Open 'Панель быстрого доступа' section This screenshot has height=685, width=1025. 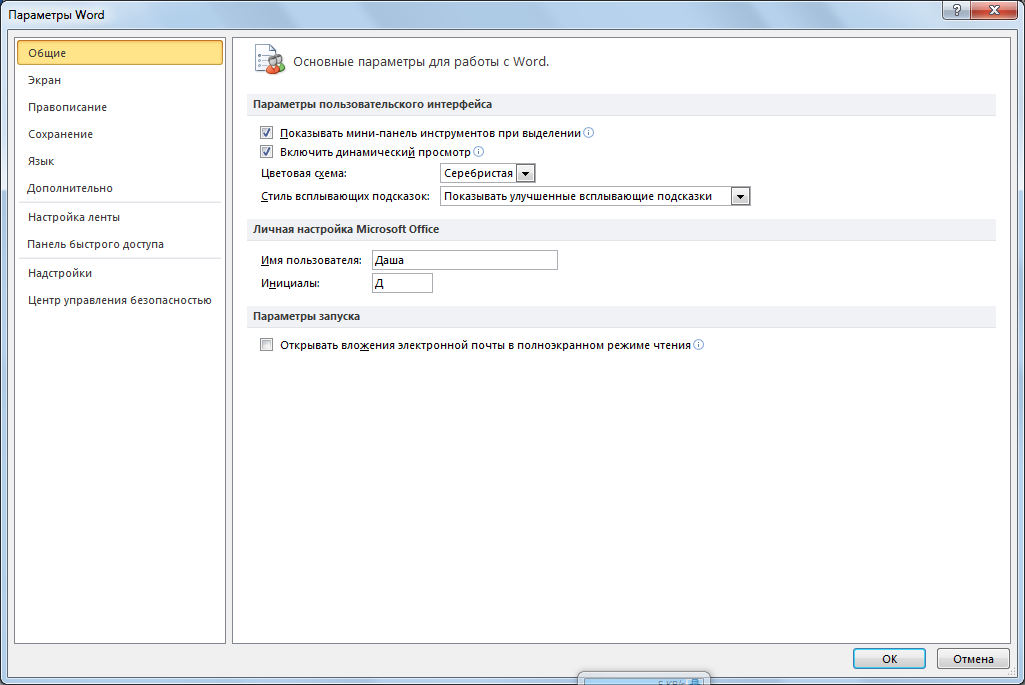[120, 244]
